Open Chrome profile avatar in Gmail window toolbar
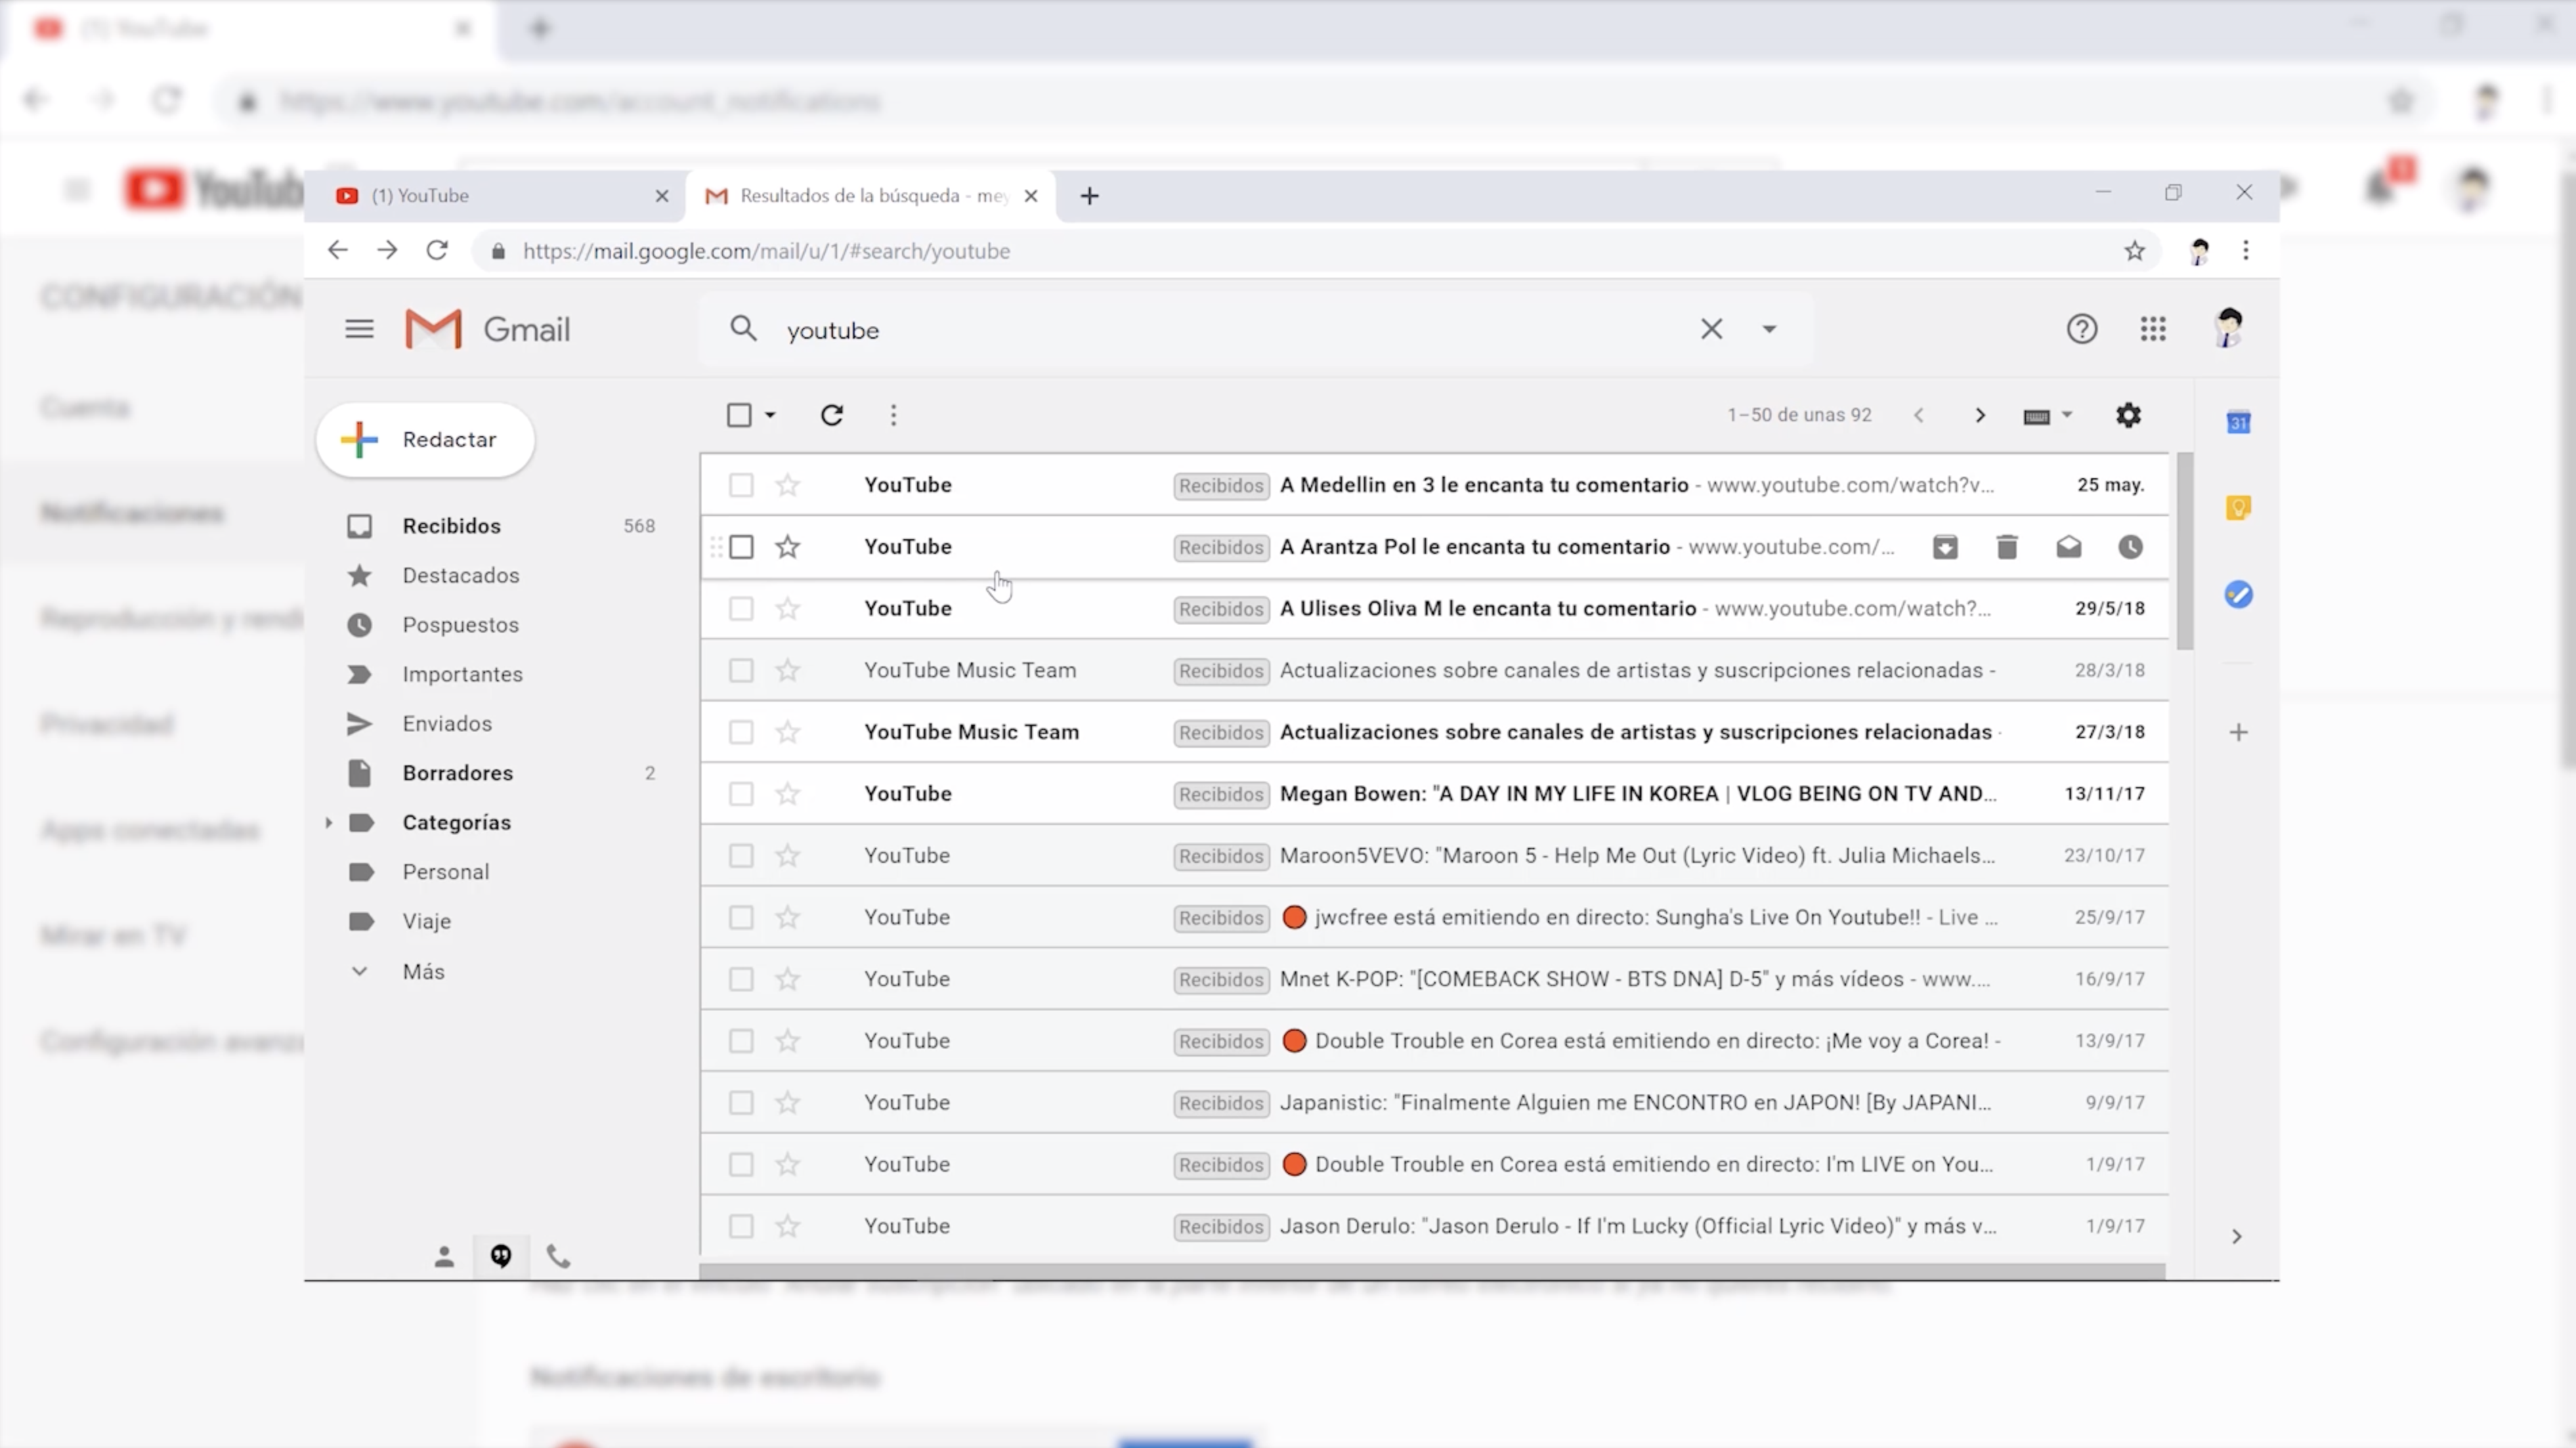Image resolution: width=2576 pixels, height=1448 pixels. point(2199,251)
